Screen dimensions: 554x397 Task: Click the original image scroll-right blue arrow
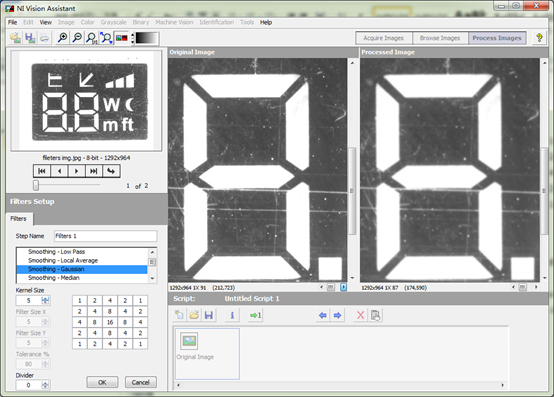pyautogui.click(x=343, y=287)
